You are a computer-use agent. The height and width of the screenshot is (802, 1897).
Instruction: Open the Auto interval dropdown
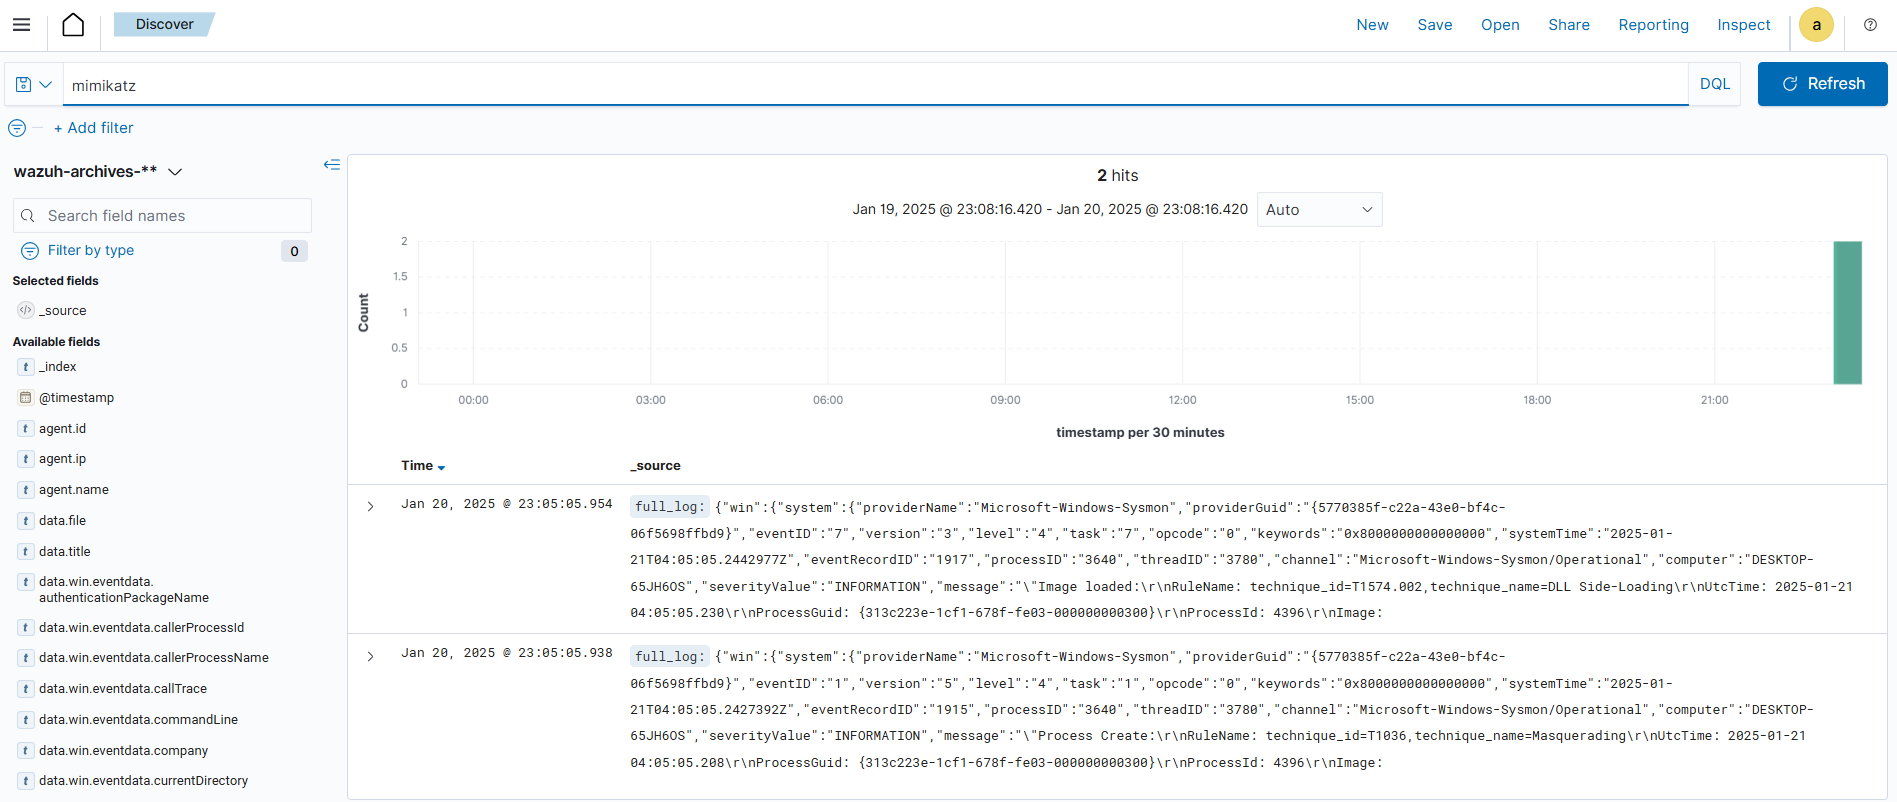pos(1318,210)
